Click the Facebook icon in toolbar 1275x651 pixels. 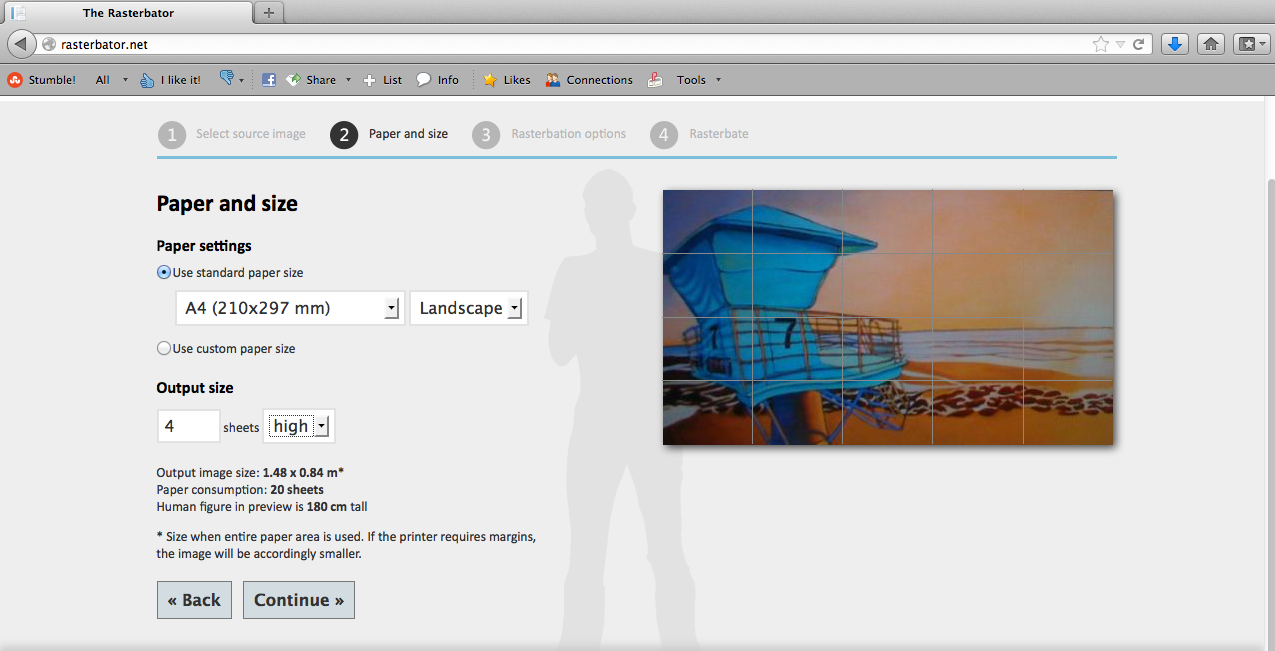click(x=269, y=80)
